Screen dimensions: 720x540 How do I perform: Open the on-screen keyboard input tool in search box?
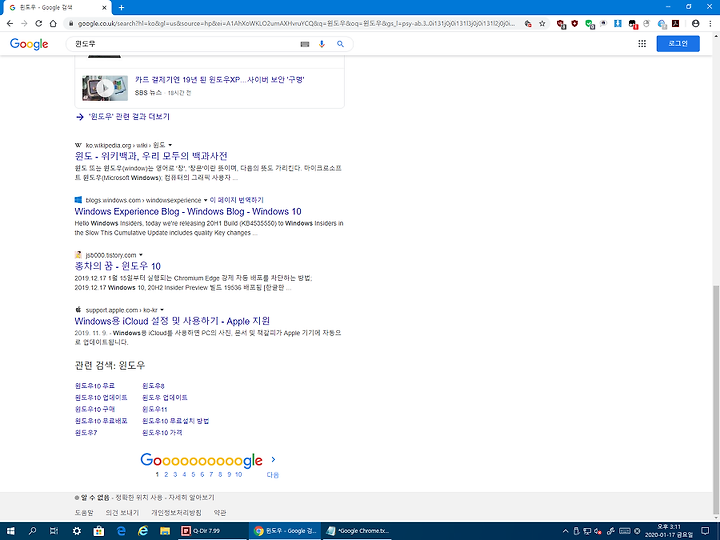pos(304,44)
